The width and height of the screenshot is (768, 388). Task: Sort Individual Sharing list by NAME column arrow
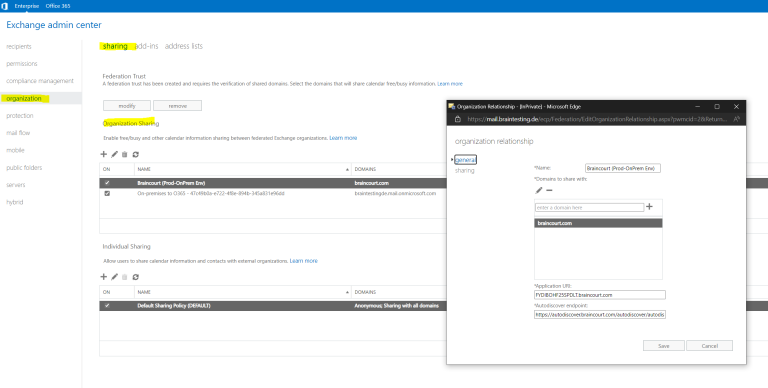coord(347,292)
